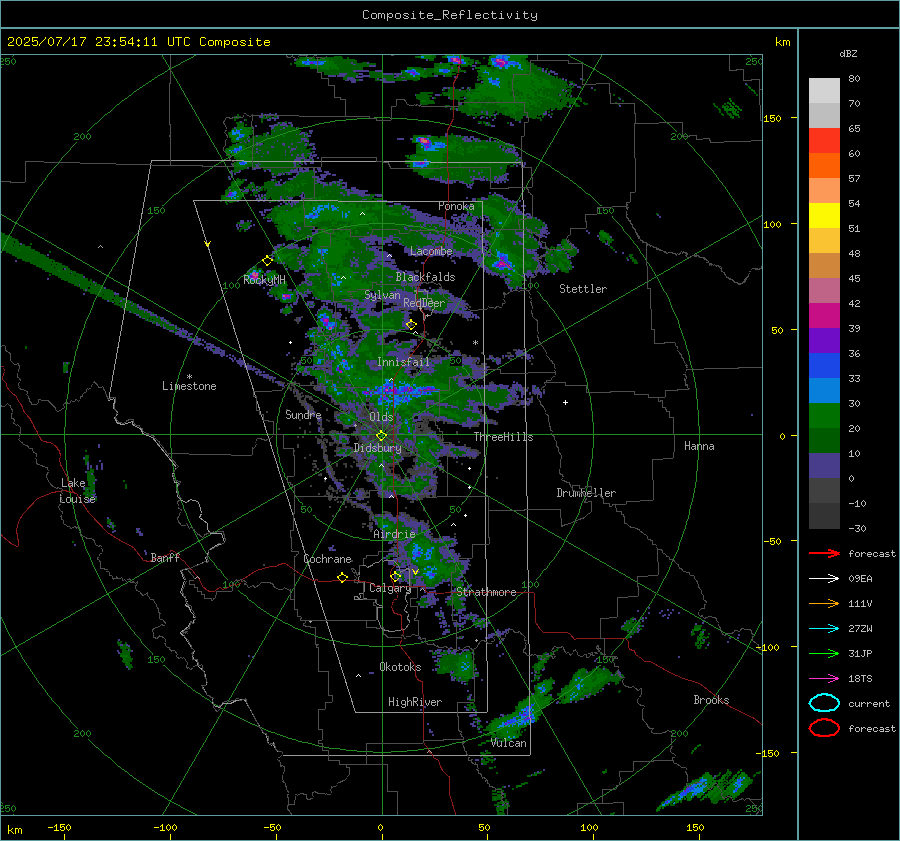
Task: Click the Lake Louise label
Action: point(77,491)
